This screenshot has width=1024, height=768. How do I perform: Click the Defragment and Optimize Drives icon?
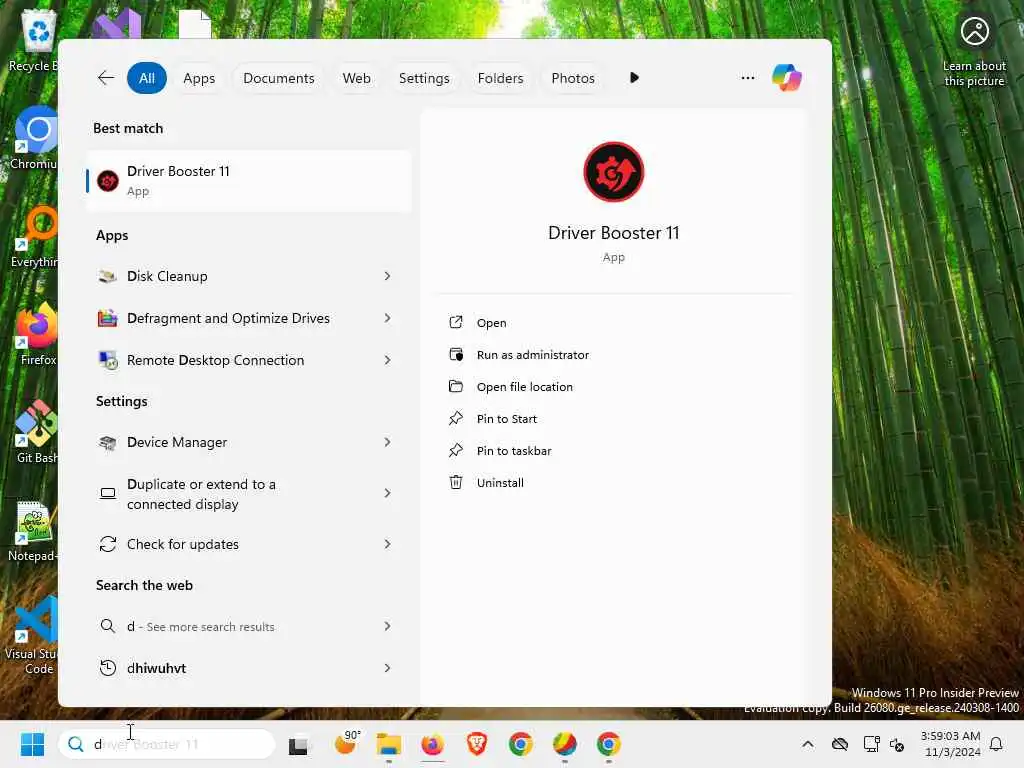[108, 318]
